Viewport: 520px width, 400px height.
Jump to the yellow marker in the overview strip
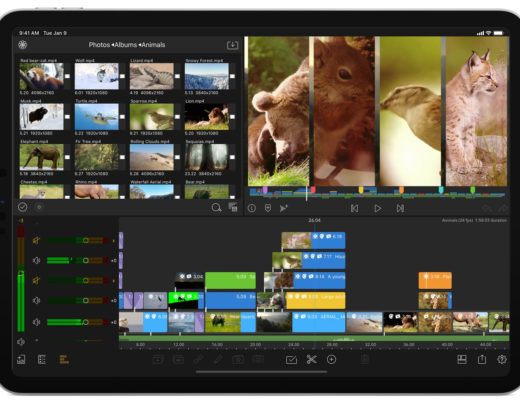pos(361,190)
